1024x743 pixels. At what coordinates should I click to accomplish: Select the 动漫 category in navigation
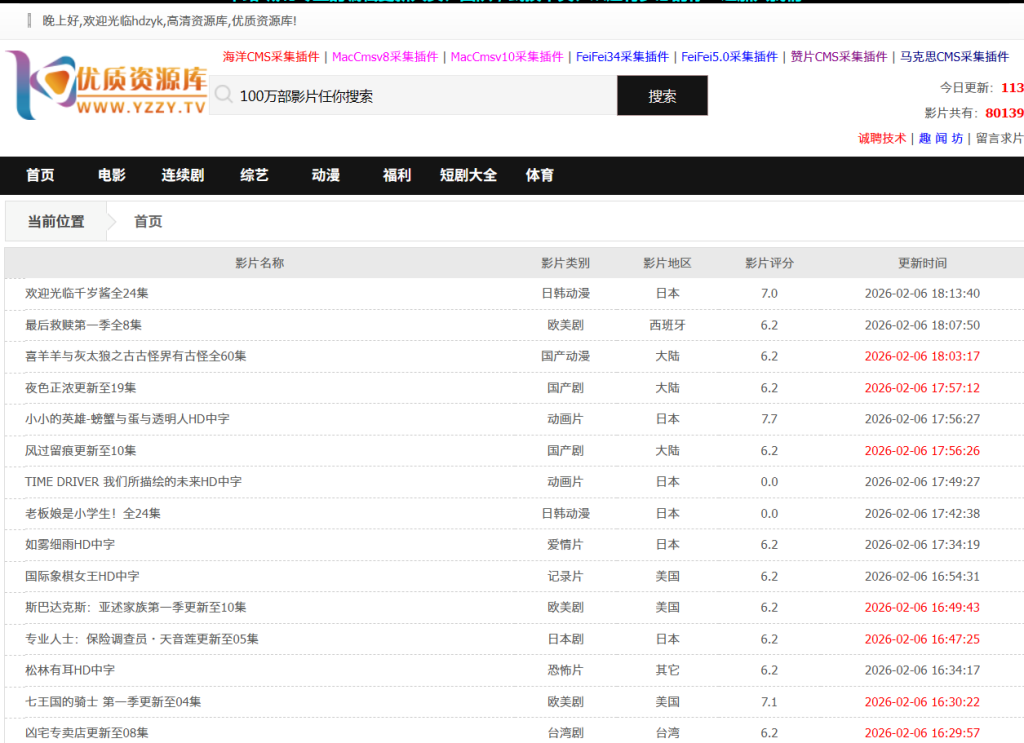pos(325,175)
